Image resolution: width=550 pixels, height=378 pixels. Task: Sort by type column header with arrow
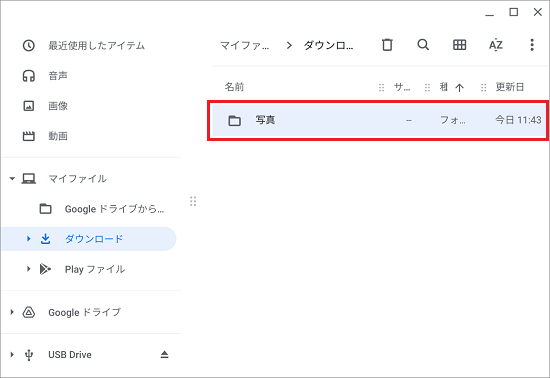452,87
